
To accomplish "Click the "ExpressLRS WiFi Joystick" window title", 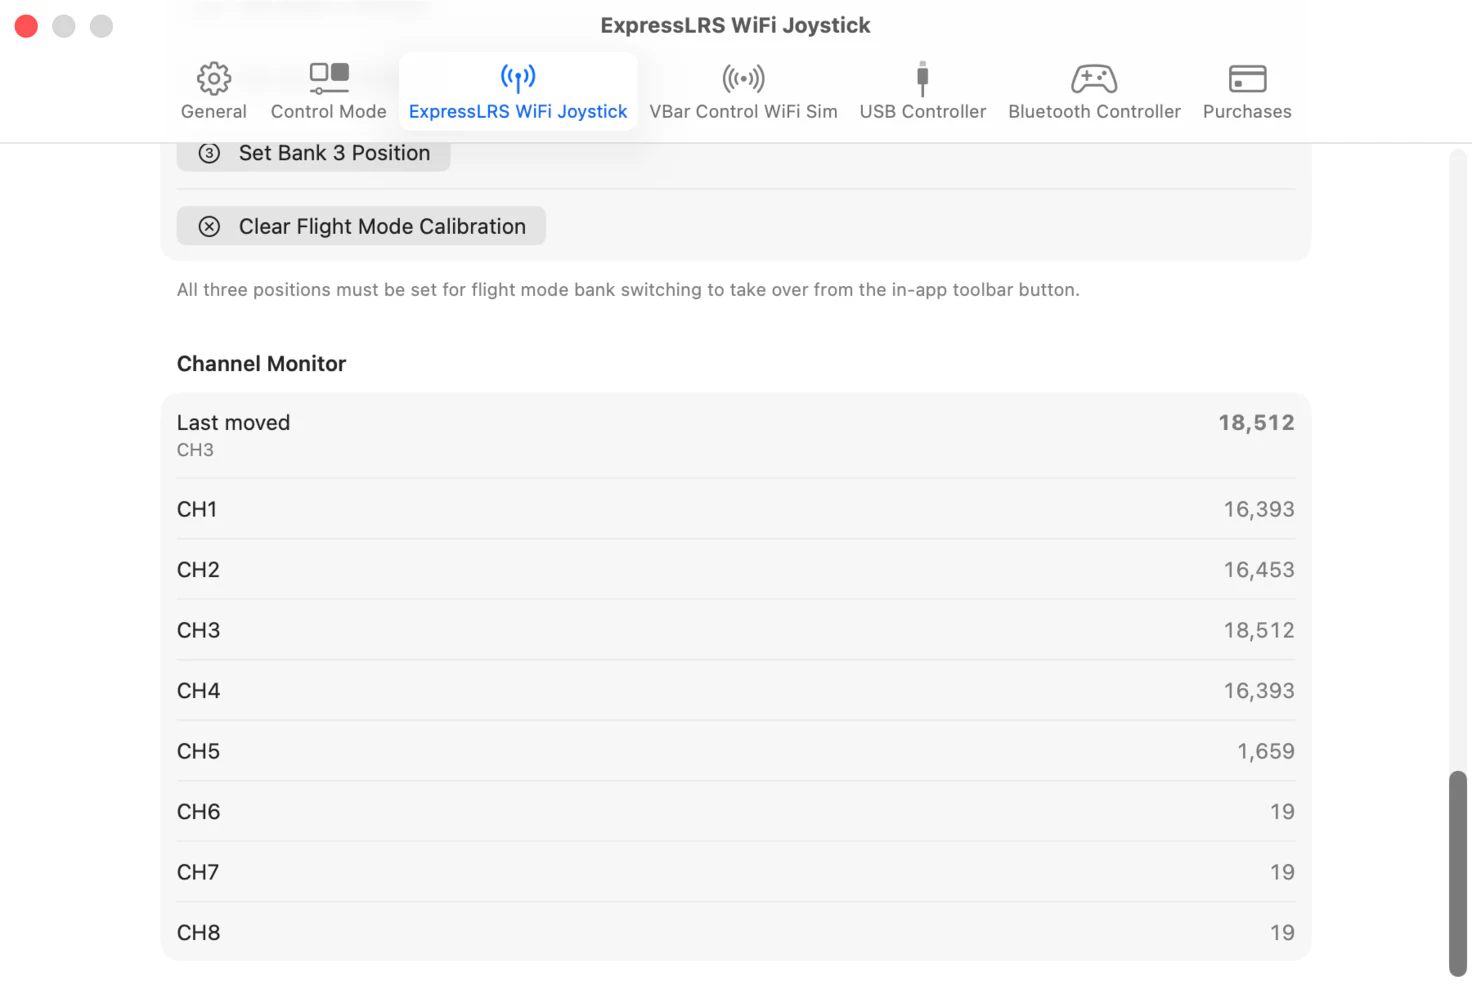I will (735, 25).
